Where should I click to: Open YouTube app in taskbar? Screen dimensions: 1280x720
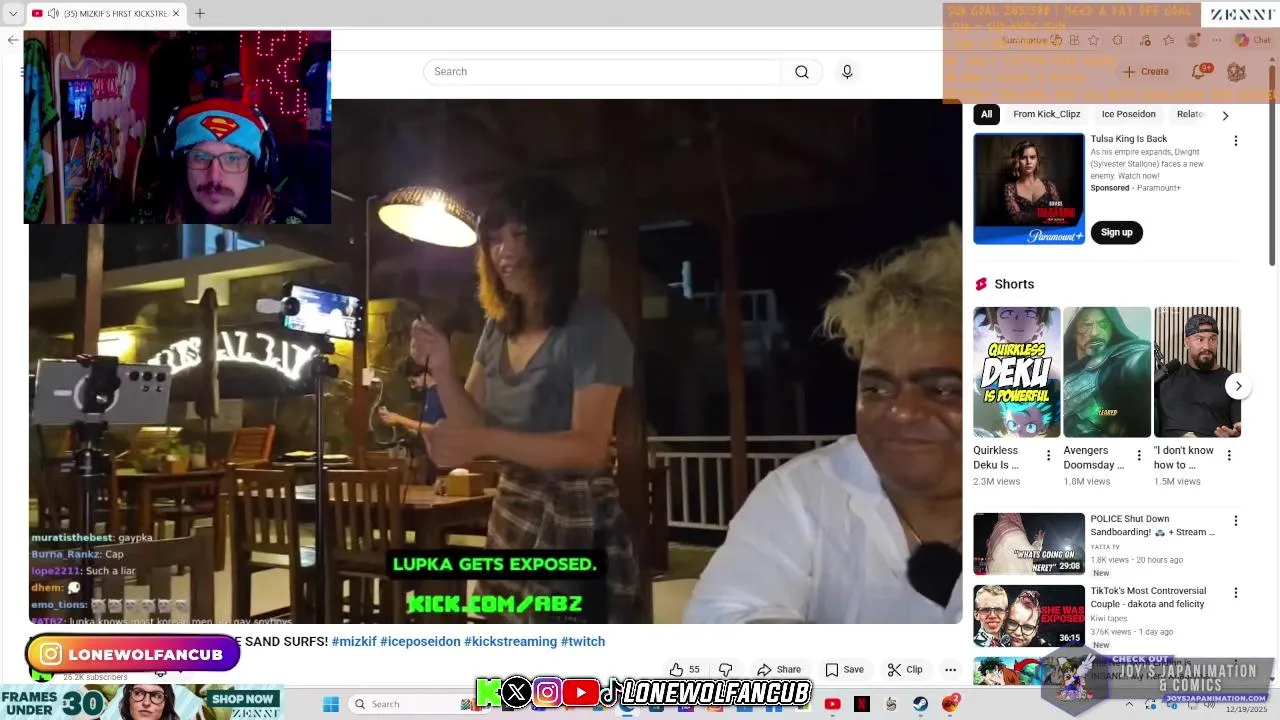click(x=832, y=704)
